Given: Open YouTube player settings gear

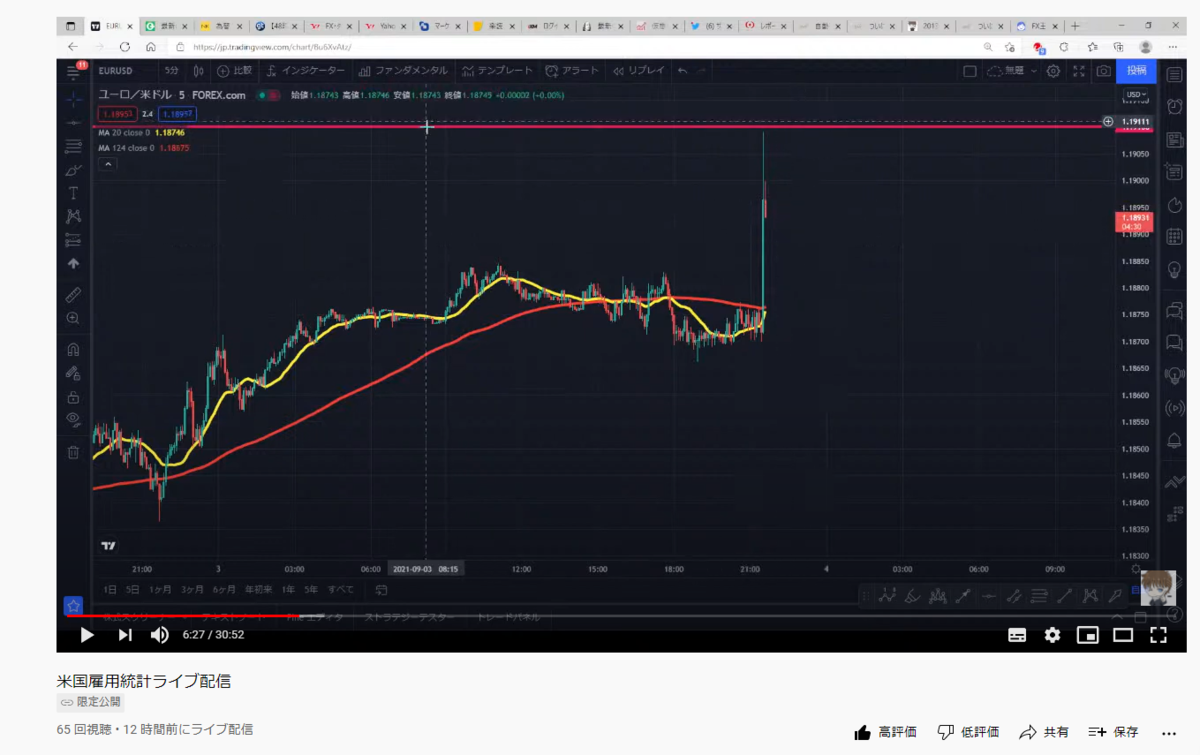Looking at the screenshot, I should coord(1052,634).
